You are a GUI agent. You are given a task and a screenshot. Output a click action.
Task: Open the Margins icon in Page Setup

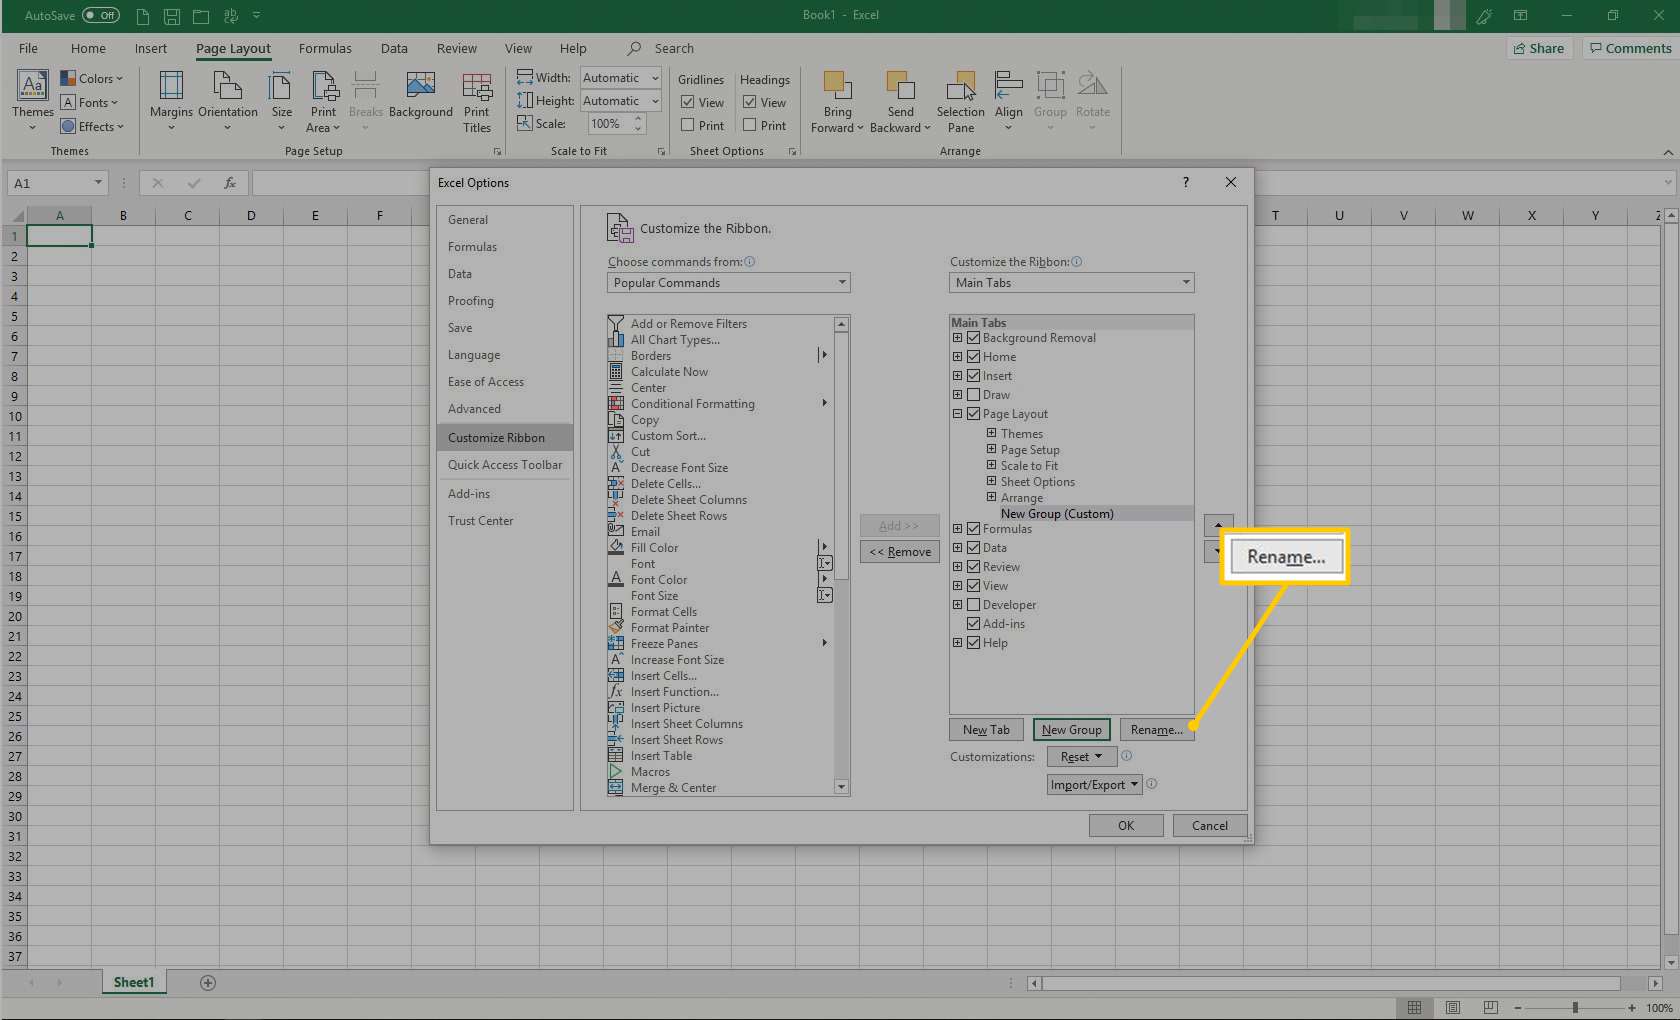tap(171, 87)
